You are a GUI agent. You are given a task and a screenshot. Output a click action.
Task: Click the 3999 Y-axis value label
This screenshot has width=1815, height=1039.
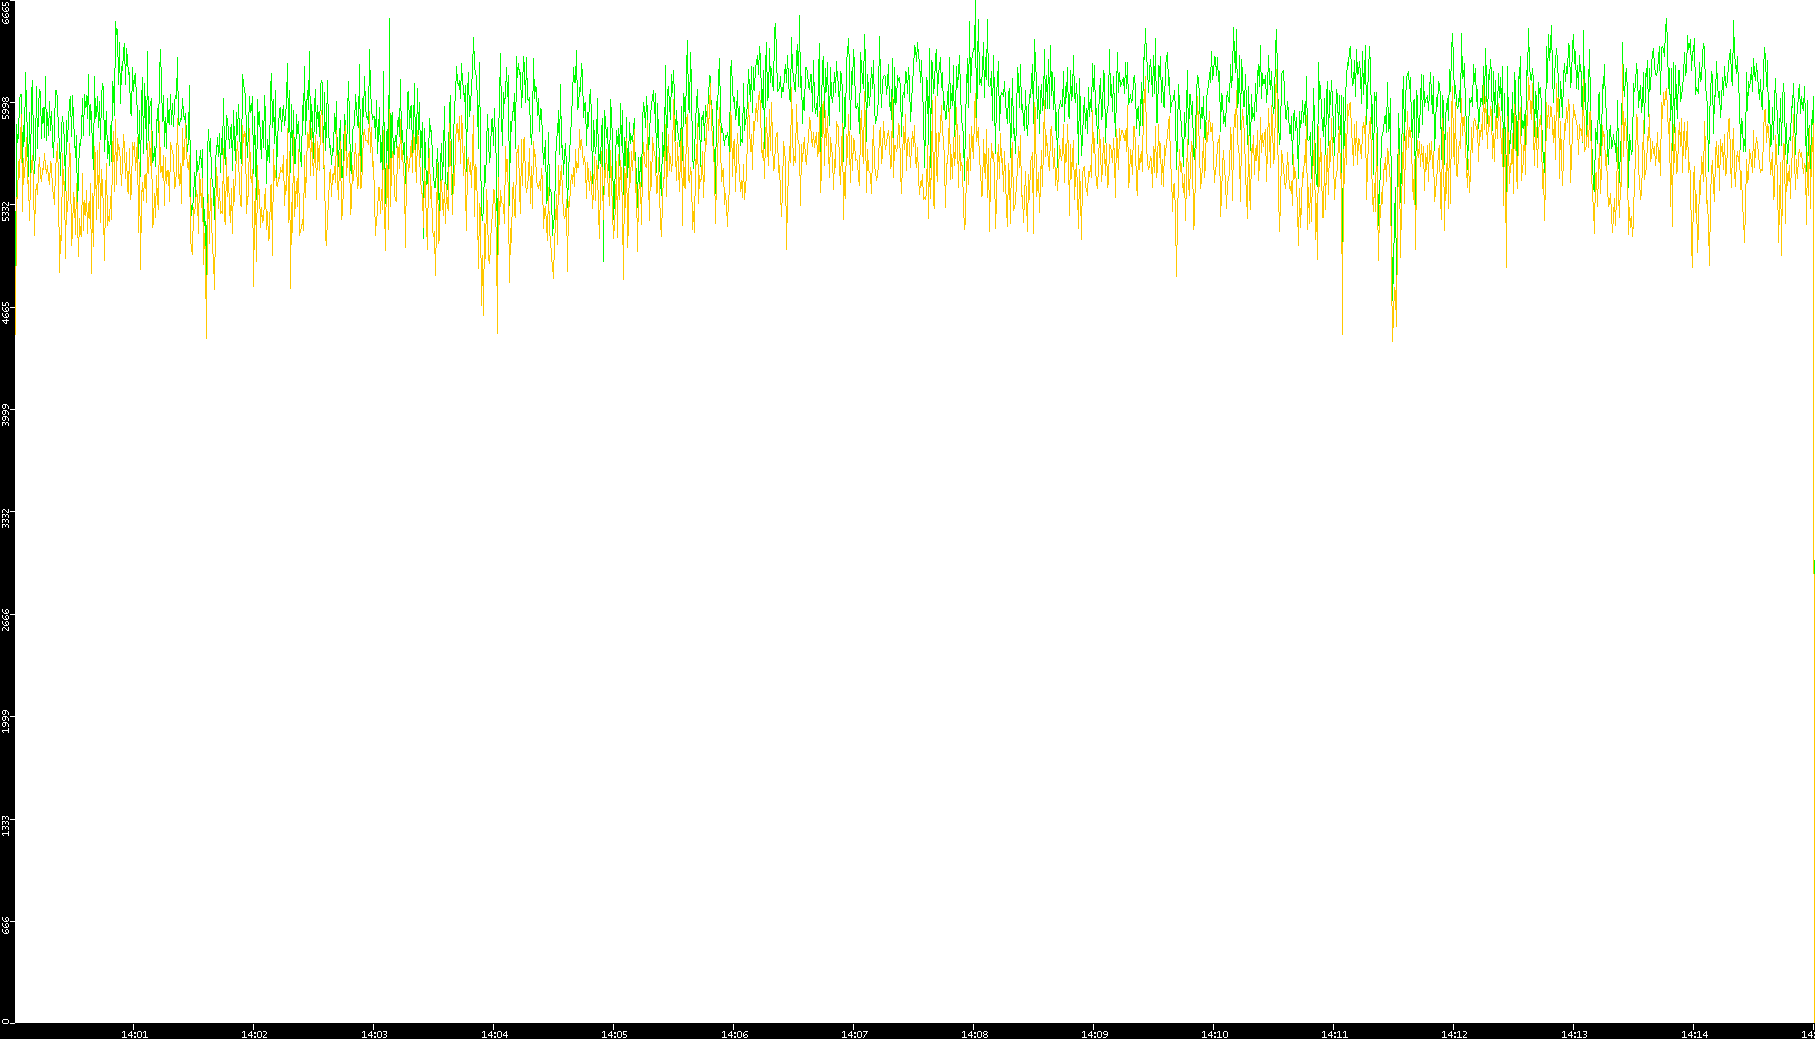pos(7,415)
